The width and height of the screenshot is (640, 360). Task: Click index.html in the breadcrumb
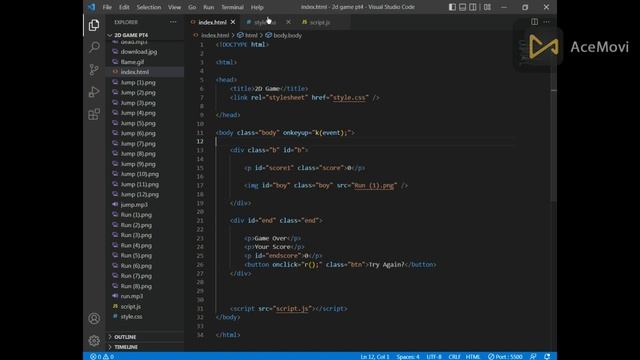[215, 36]
